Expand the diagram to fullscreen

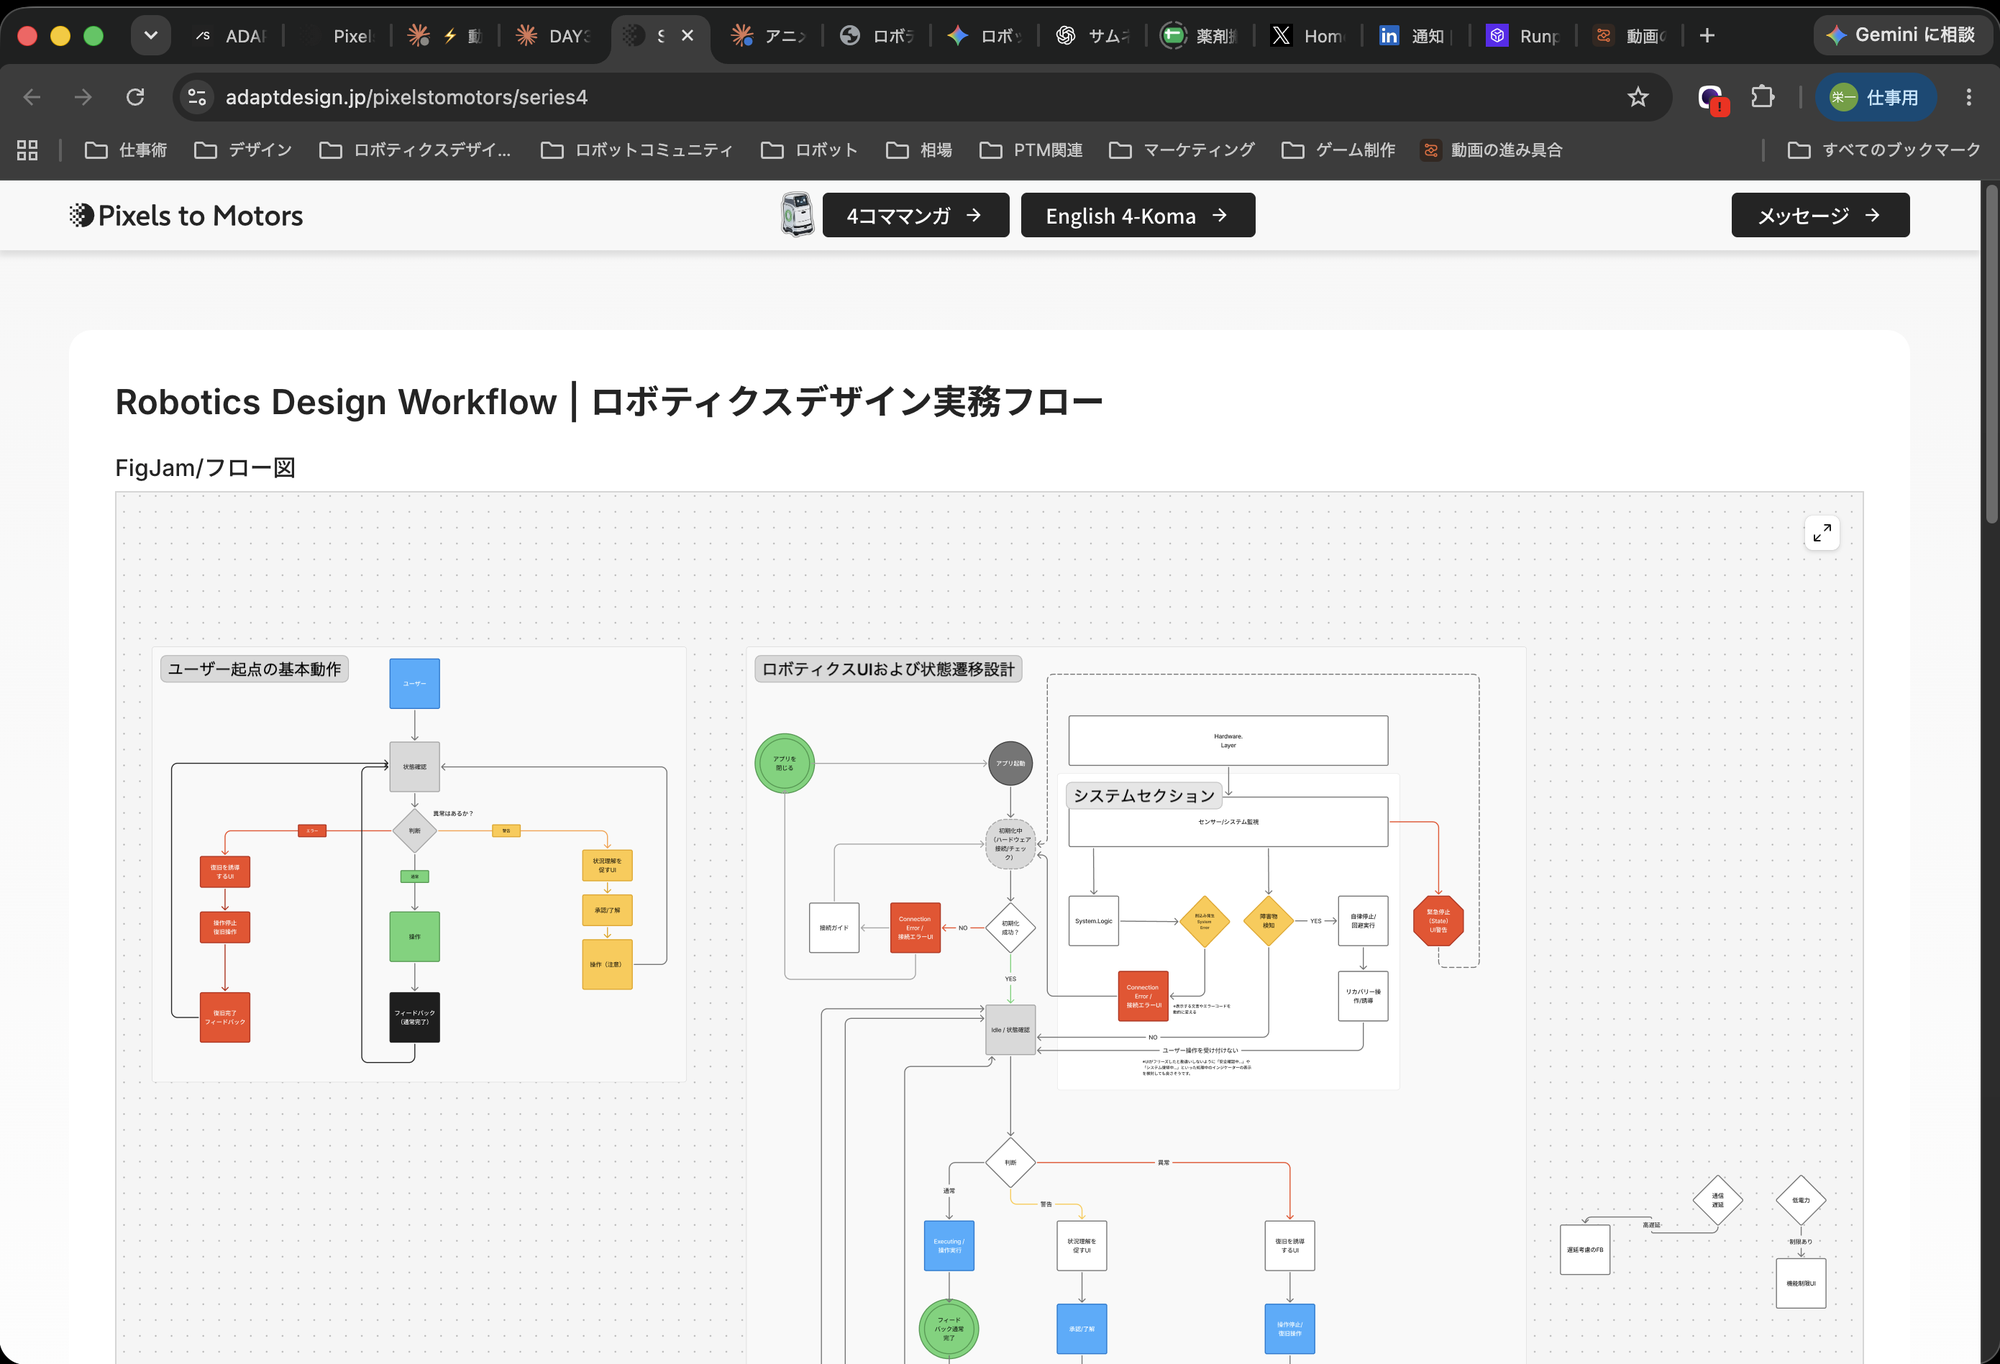point(1822,532)
